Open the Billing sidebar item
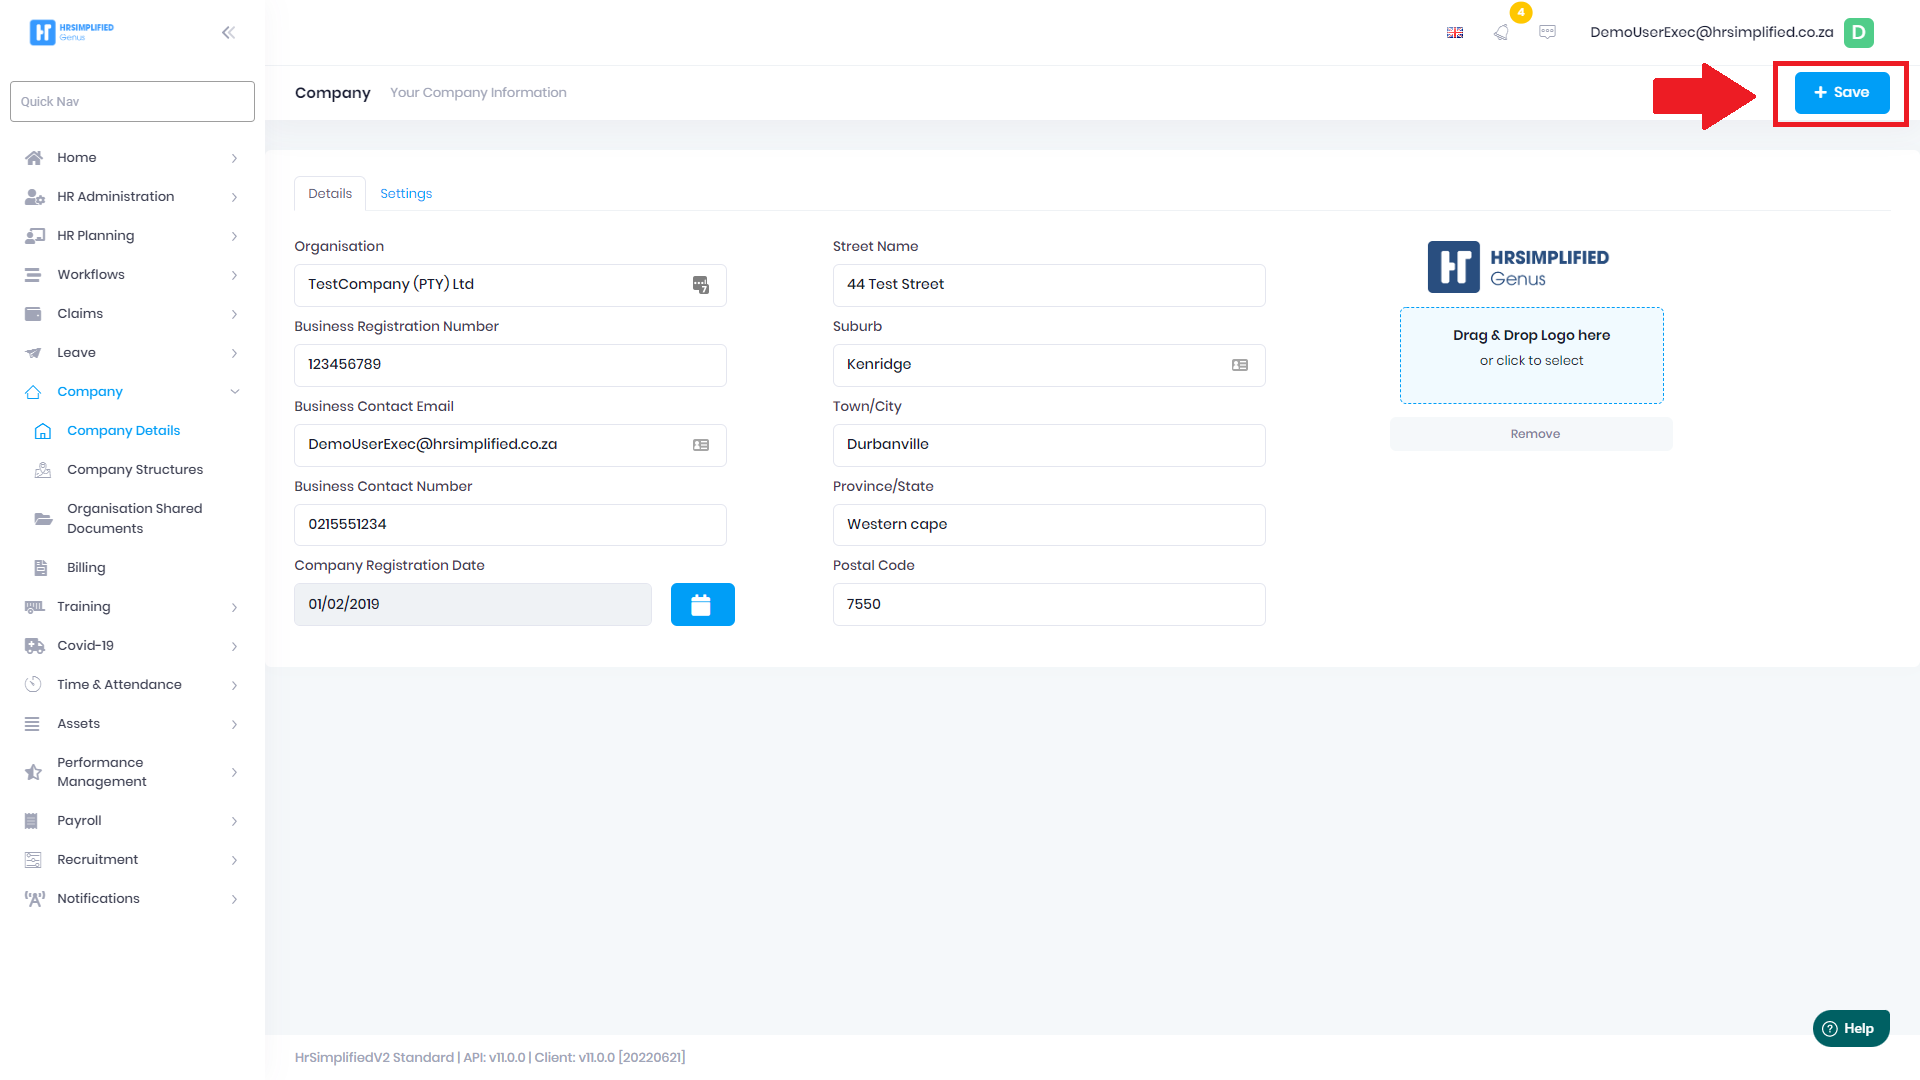 (86, 568)
